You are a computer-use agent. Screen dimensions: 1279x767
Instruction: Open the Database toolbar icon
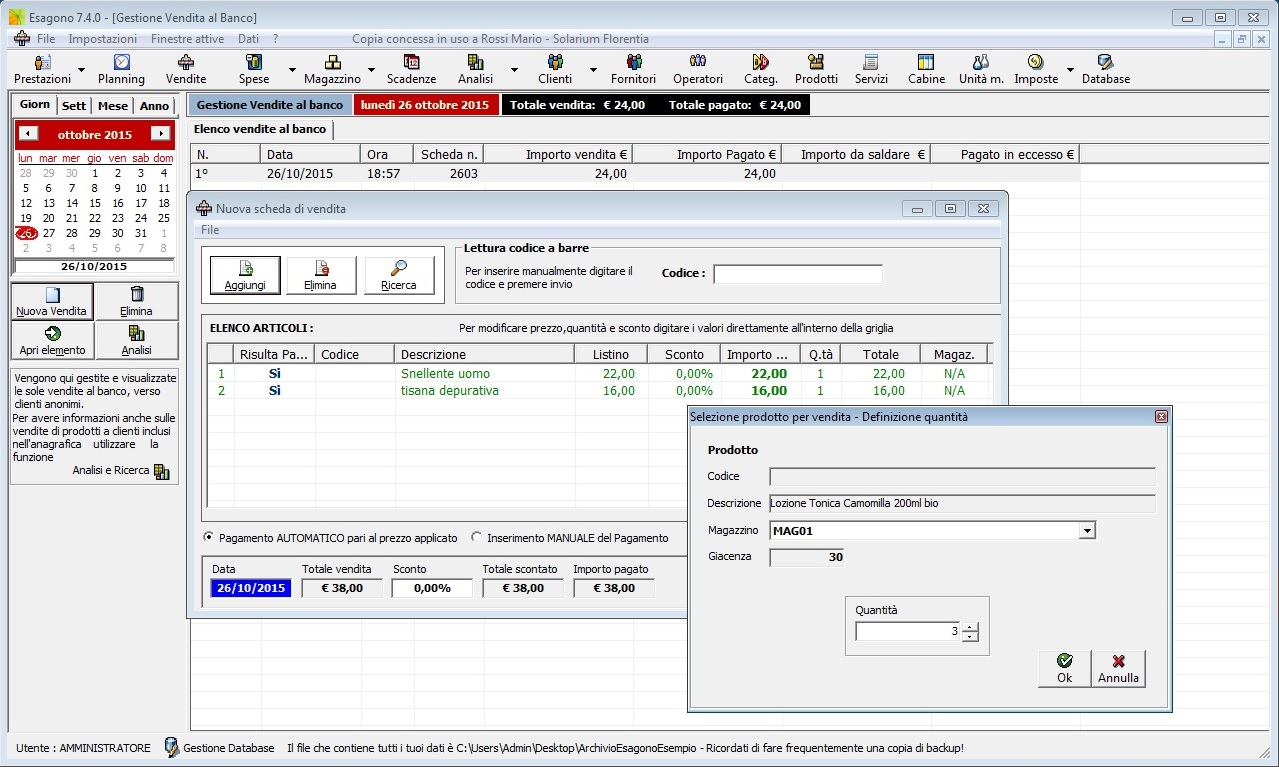(1106, 70)
